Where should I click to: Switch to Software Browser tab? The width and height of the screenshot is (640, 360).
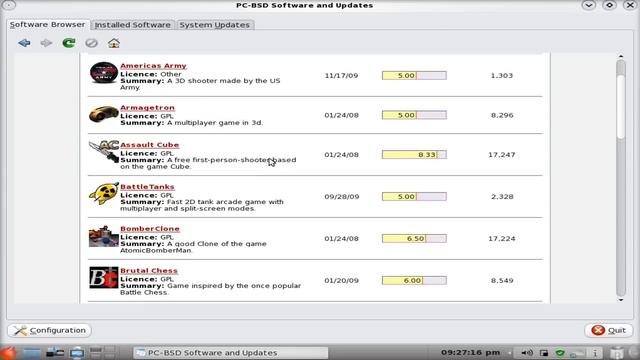47,24
